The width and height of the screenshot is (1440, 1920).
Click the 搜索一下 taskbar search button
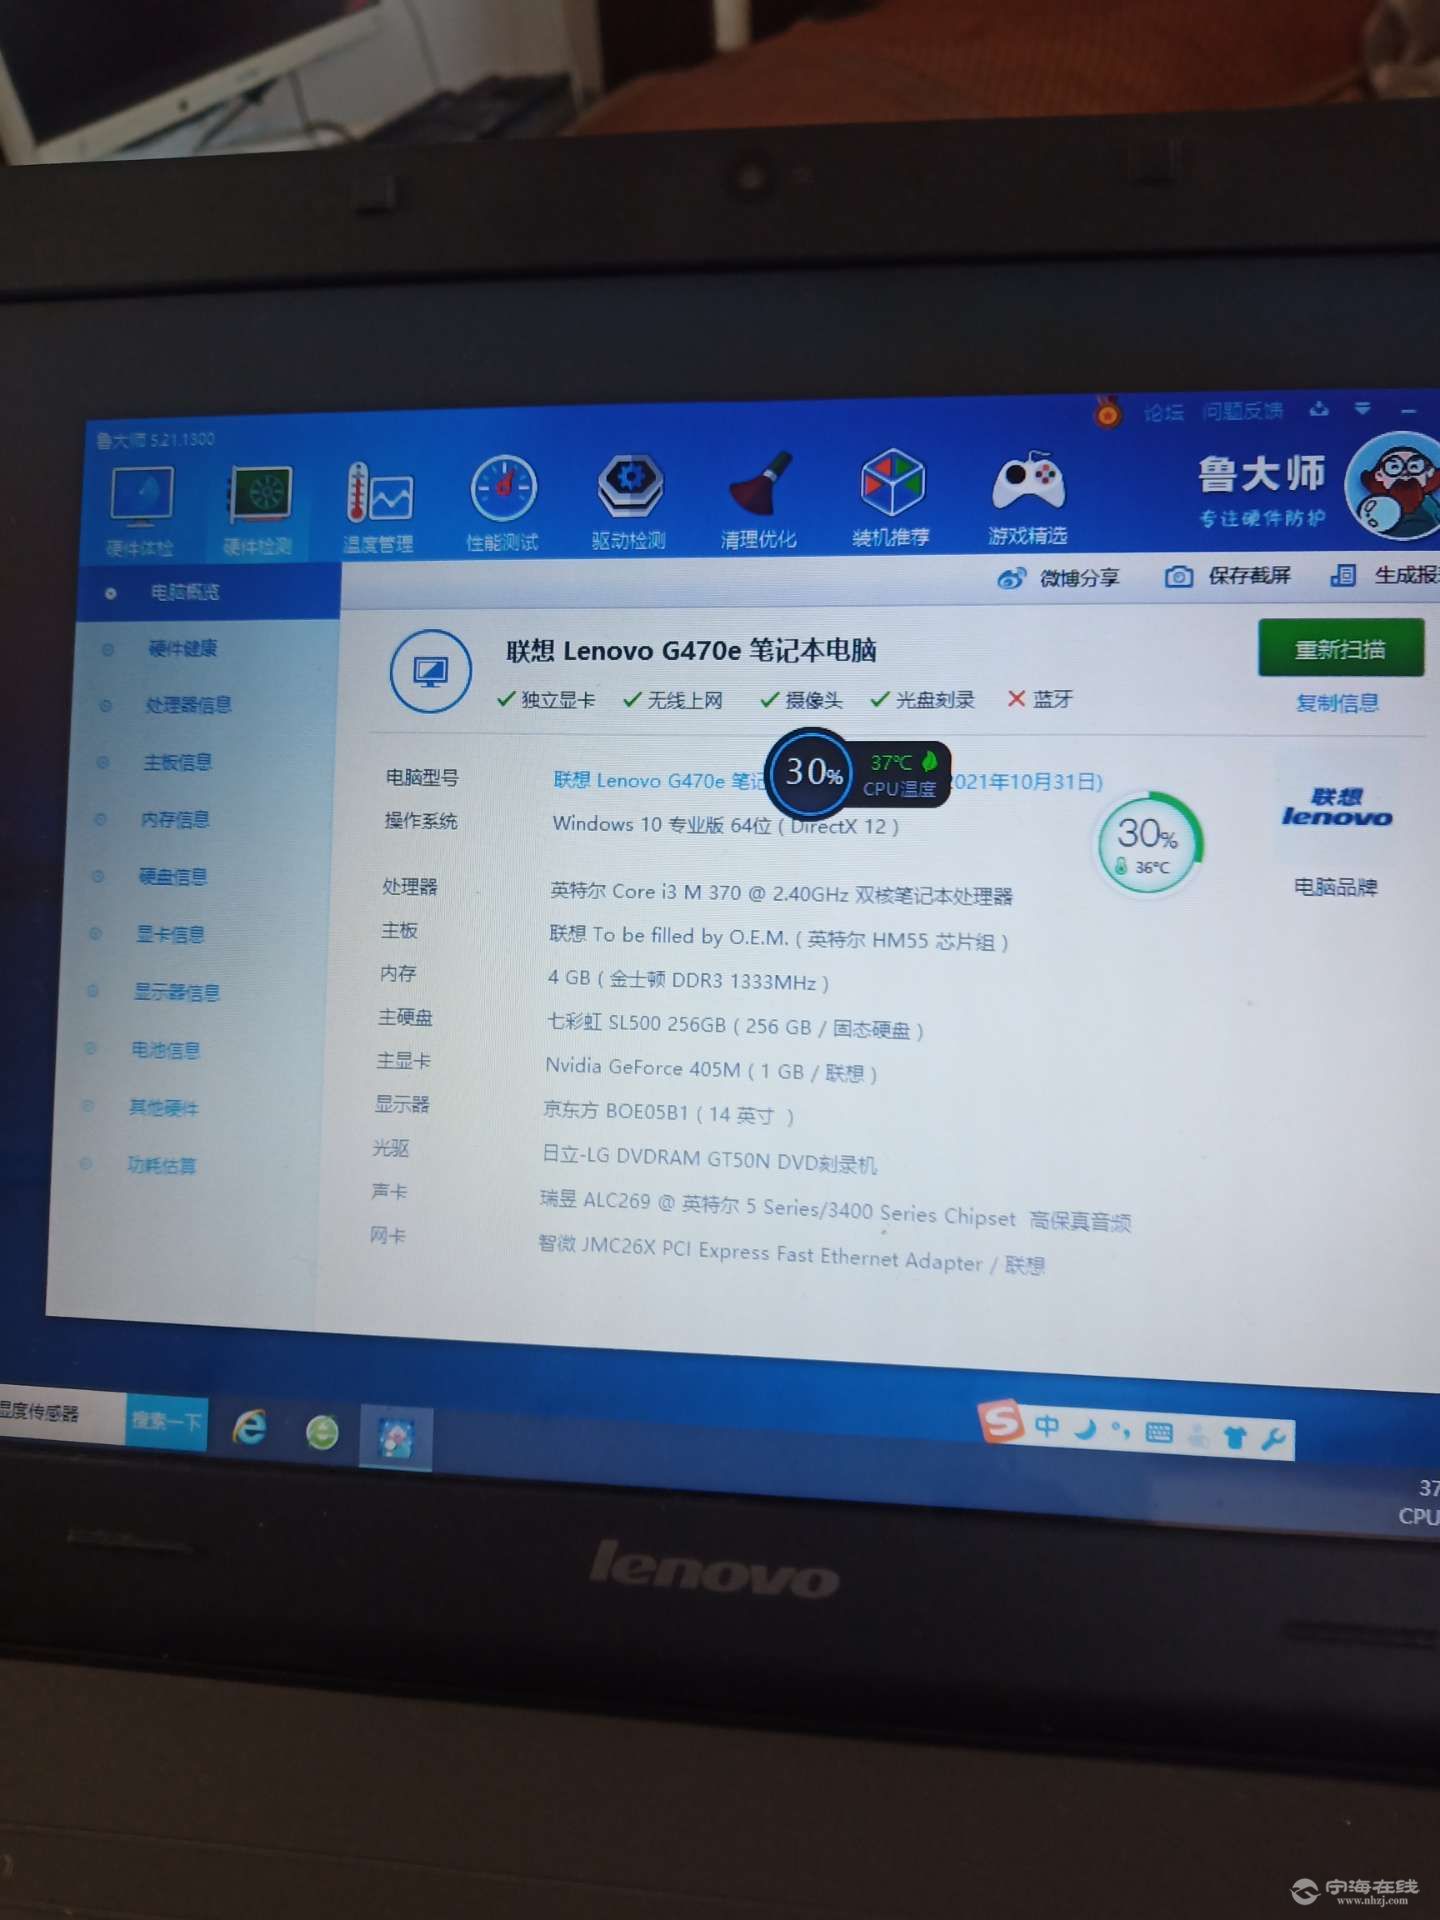pyautogui.click(x=167, y=1422)
